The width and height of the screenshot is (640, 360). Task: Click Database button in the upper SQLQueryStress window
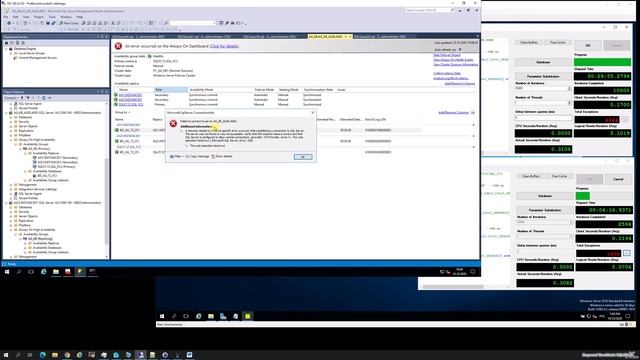pos(543,62)
